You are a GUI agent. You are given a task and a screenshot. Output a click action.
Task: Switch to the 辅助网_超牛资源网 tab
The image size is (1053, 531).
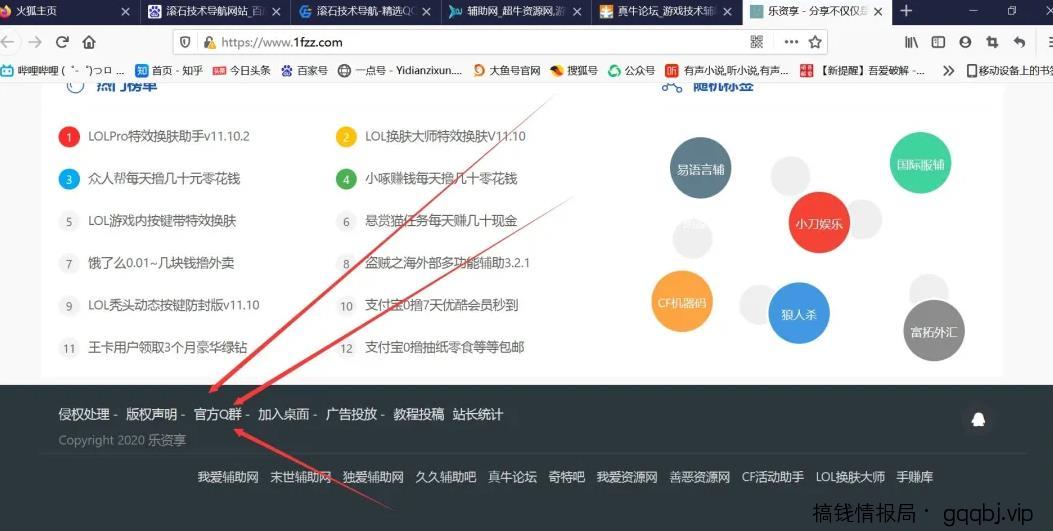pos(517,11)
